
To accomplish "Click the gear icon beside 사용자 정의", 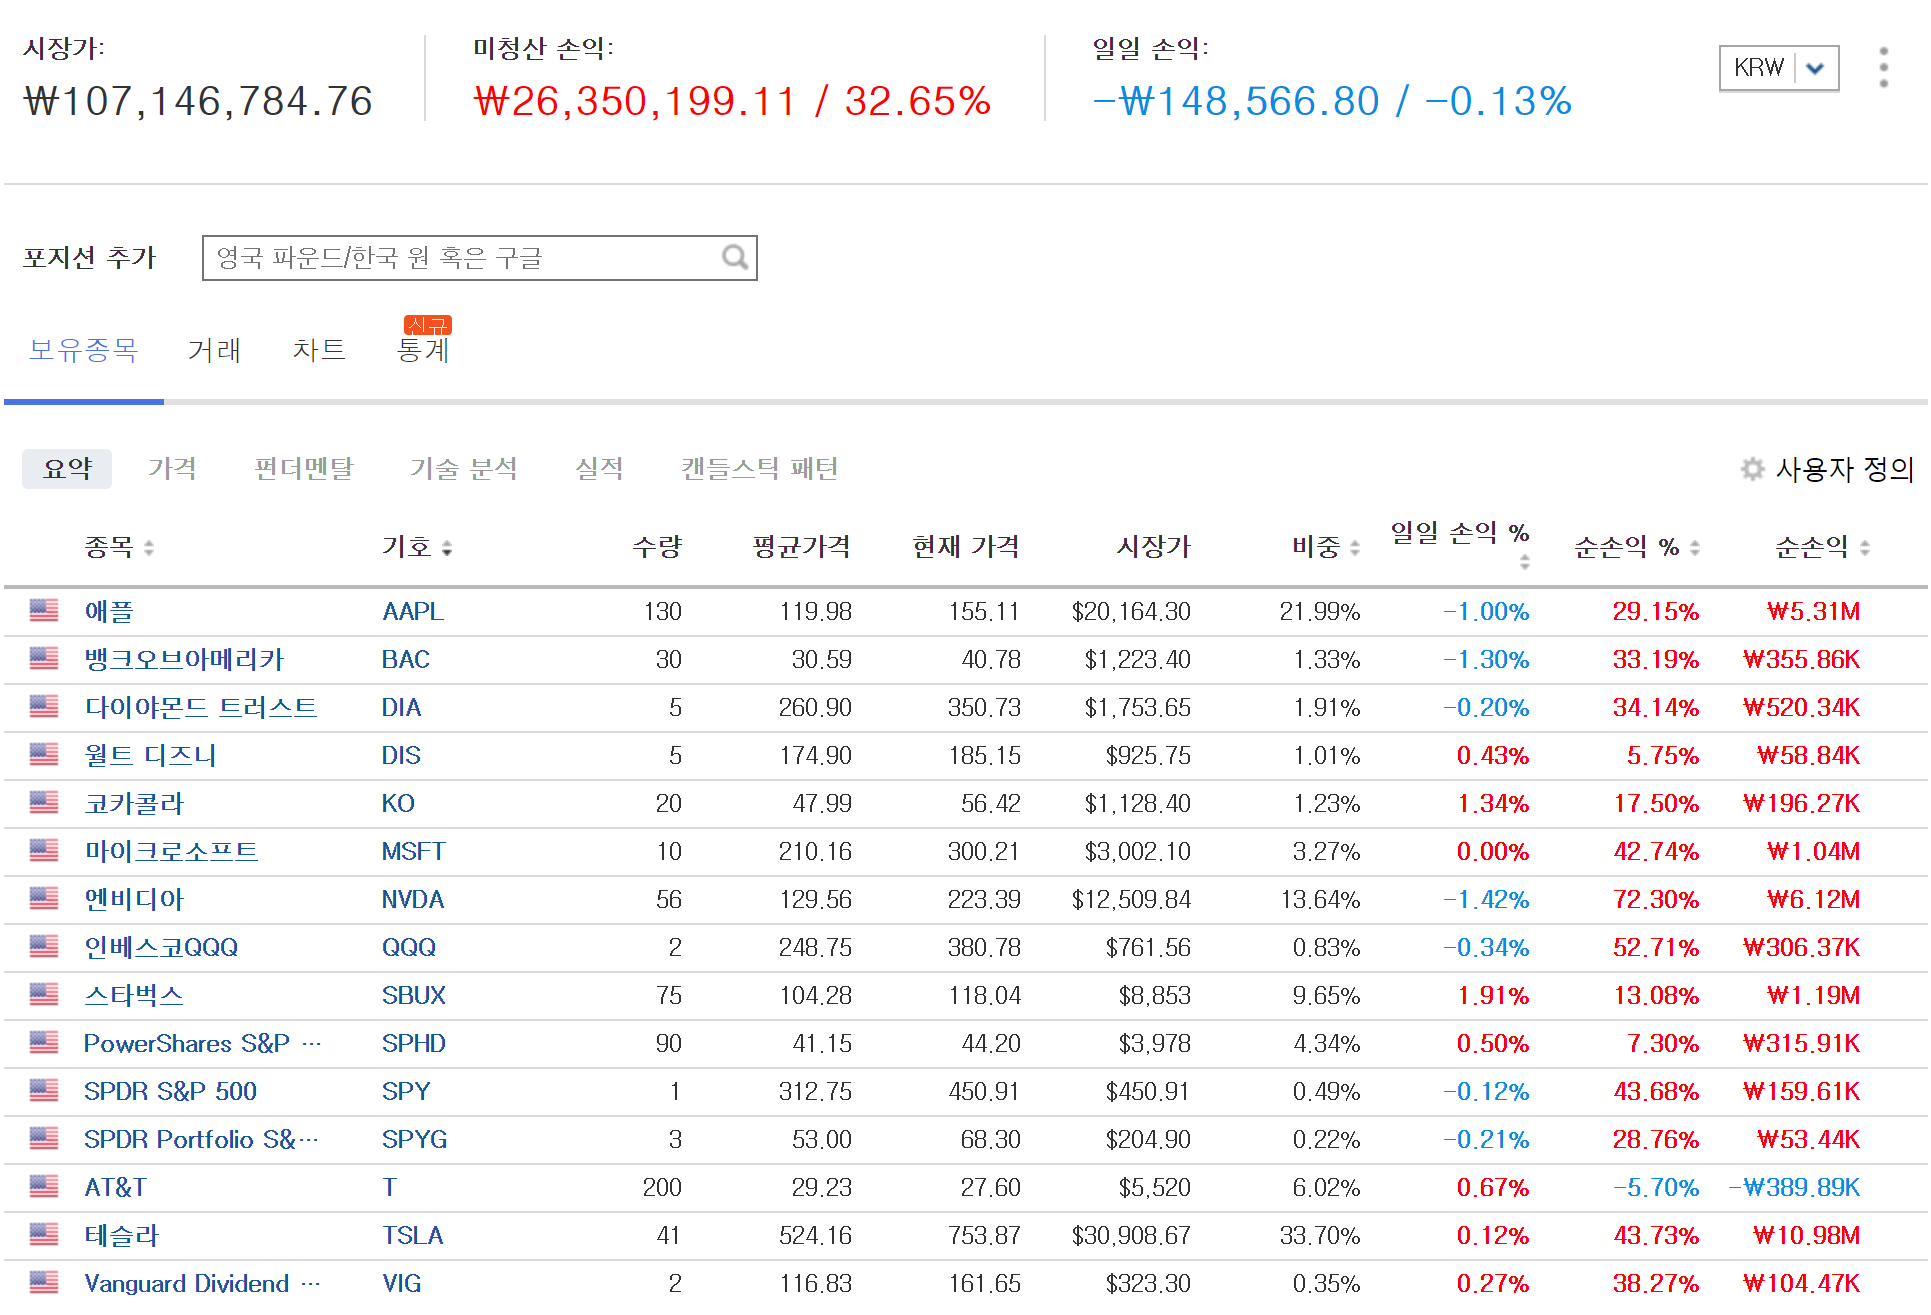I will click(x=1752, y=469).
